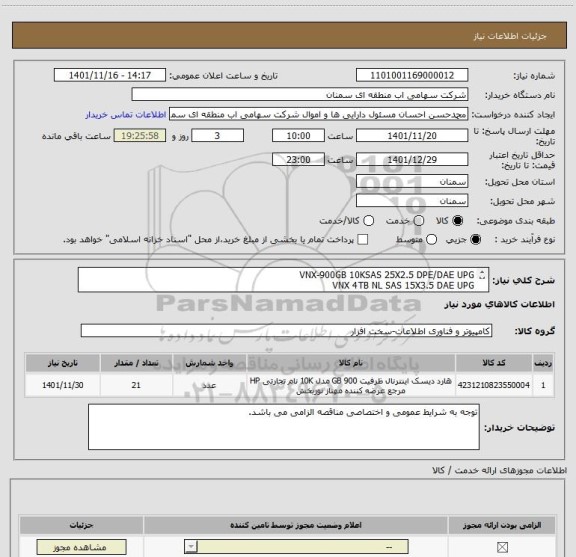This screenshot has width=576, height=557.
Task: Click the request creator field
Action: coord(318,115)
